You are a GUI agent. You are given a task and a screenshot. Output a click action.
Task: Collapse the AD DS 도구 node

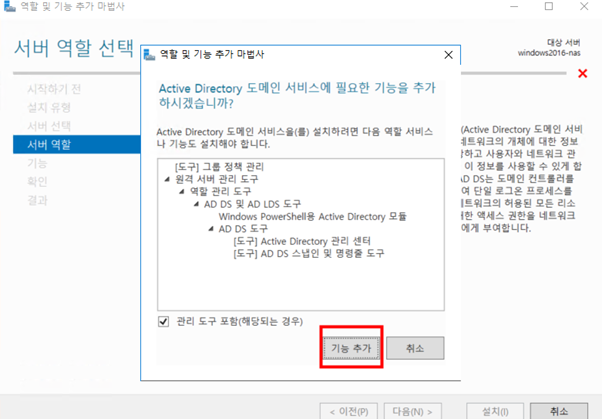coord(211,229)
